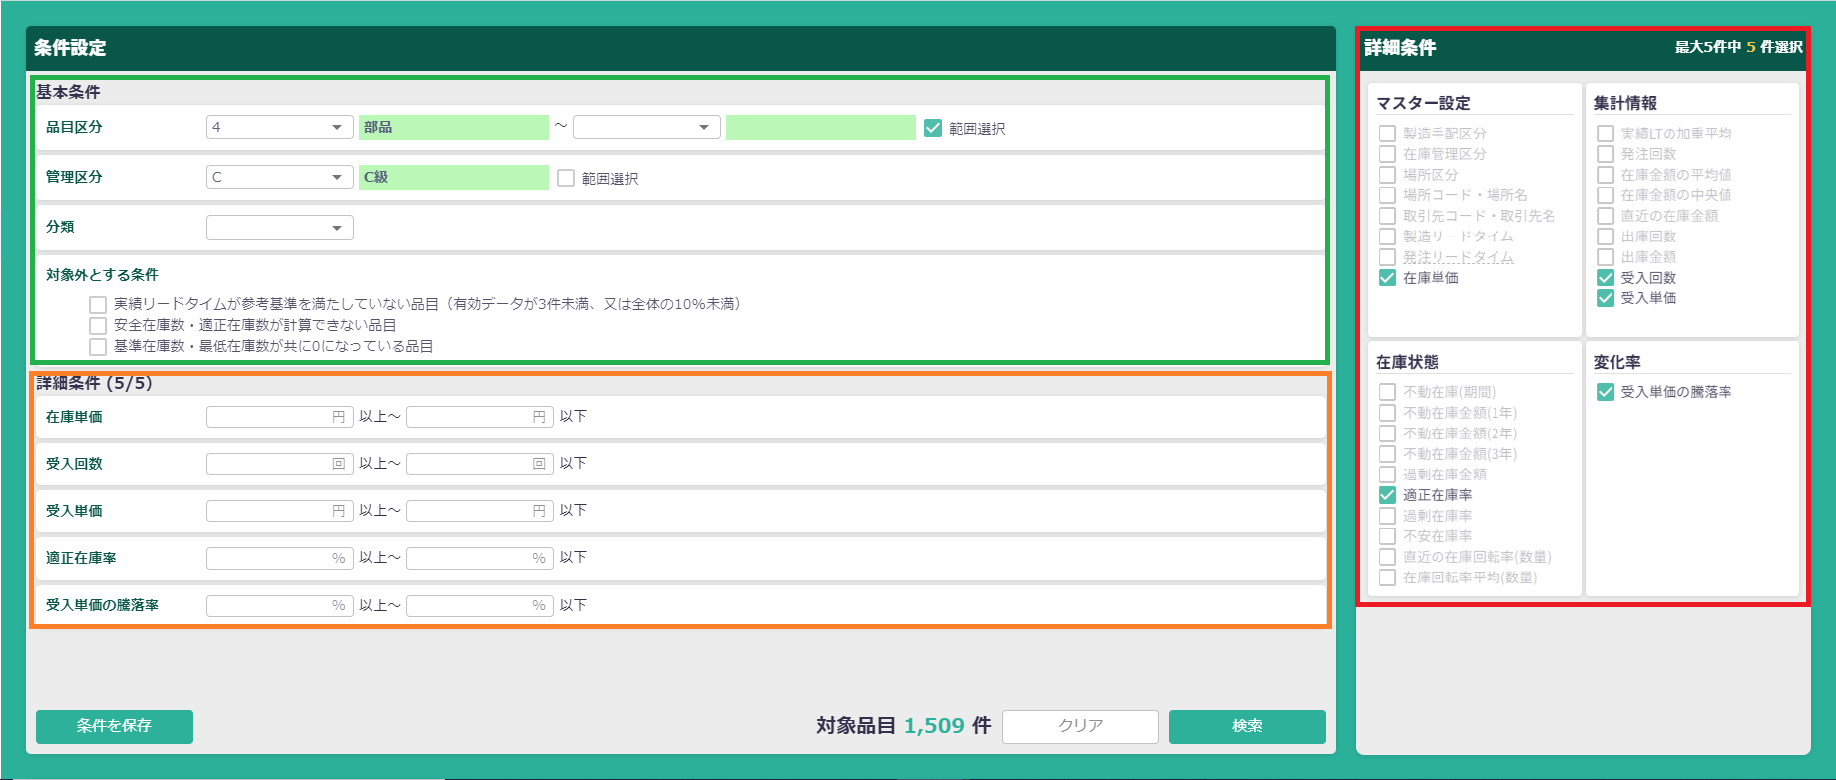
Task: Check the 実績リードタイム exclusion condition checkbox
Action: [98, 305]
